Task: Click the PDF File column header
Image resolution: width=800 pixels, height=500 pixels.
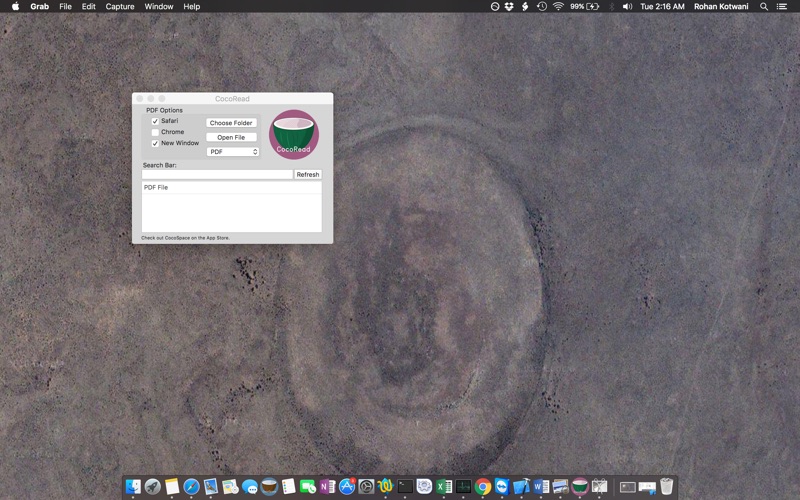Action: (x=232, y=187)
